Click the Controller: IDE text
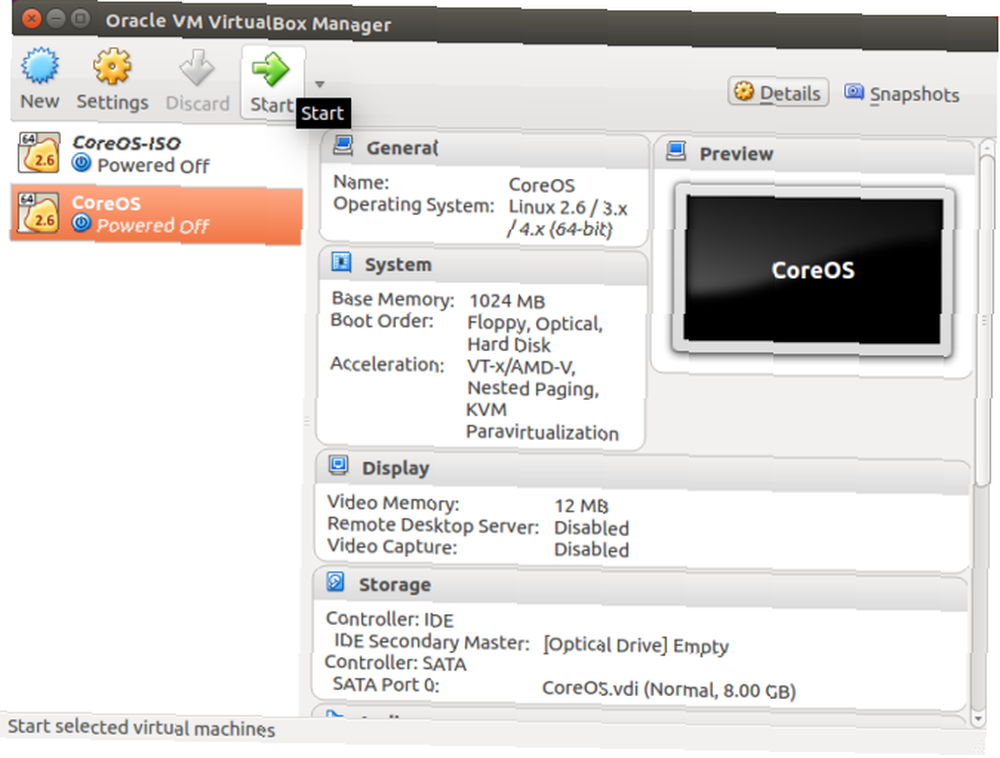 click(390, 620)
